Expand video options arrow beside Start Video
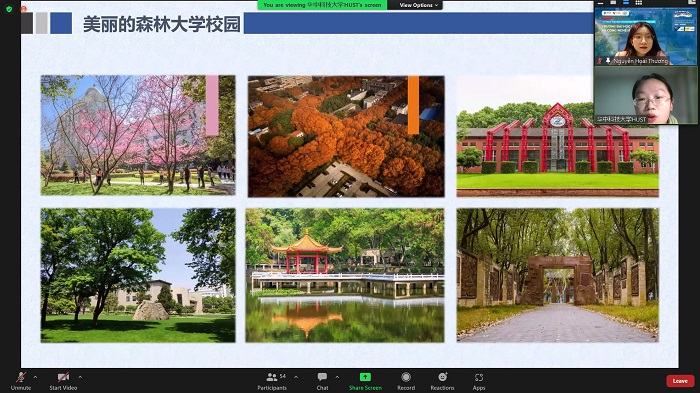Viewport: 700px width, 393px height. coord(80,377)
